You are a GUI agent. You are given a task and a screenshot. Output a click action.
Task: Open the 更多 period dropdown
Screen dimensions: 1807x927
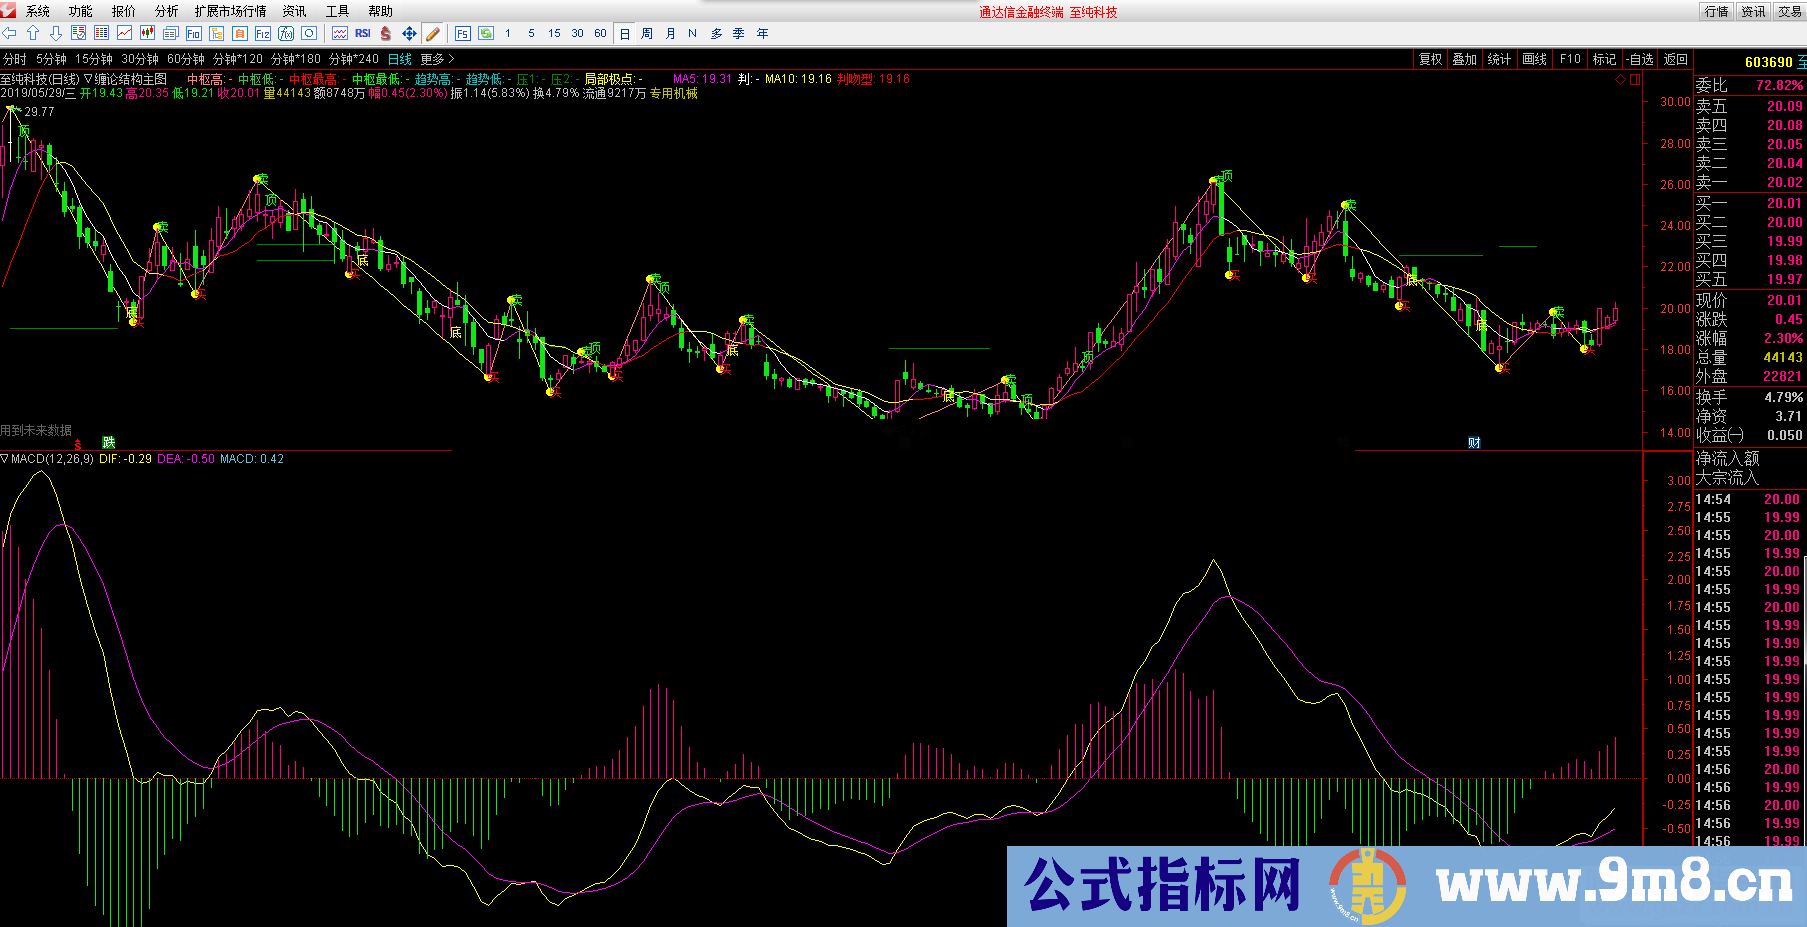pos(432,58)
